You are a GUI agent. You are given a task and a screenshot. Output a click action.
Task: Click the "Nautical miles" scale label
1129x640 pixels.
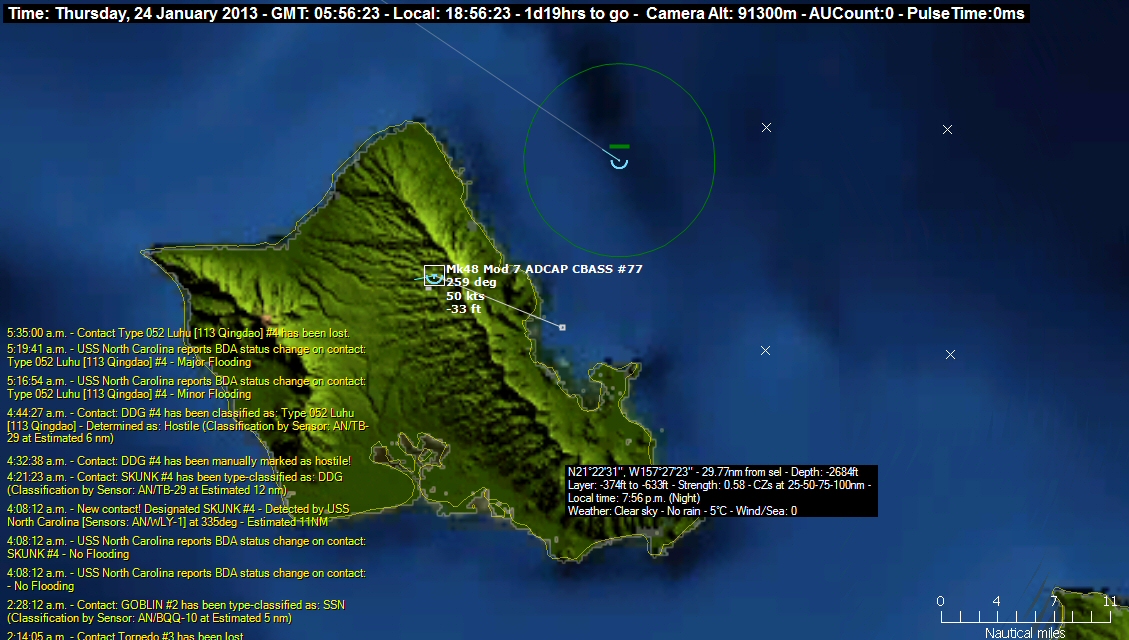tap(1025, 633)
